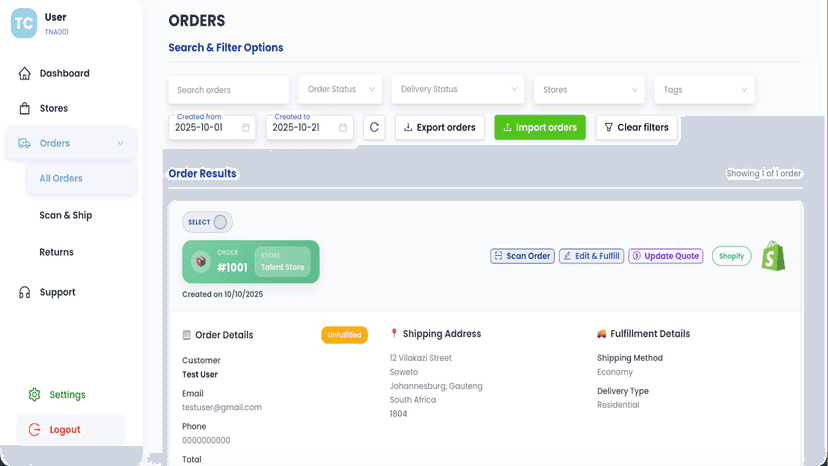Click the postal code 1804

(x=398, y=414)
